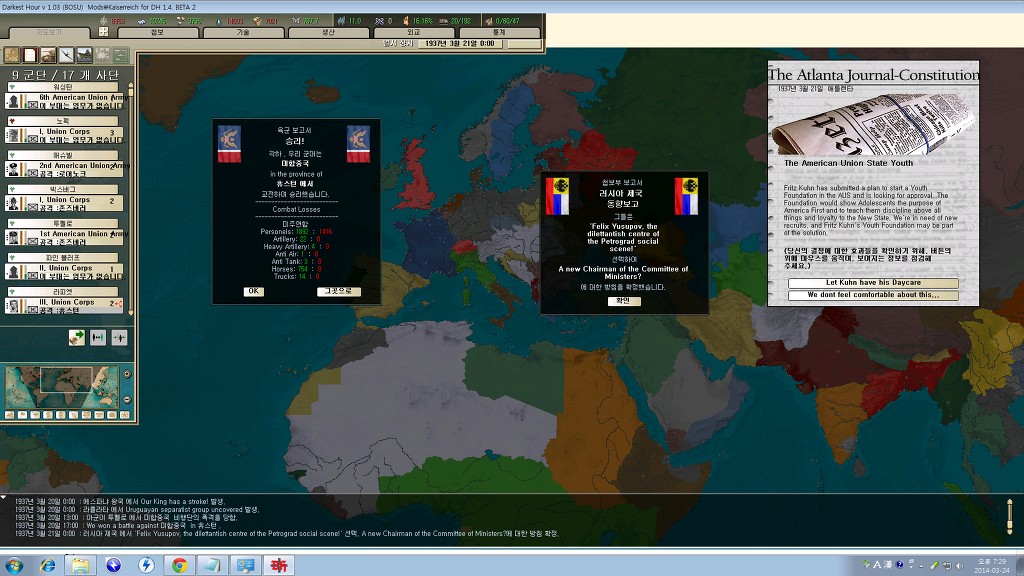Open the 기술 technology tab
The width and height of the screenshot is (1024, 576).
pyautogui.click(x=243, y=32)
